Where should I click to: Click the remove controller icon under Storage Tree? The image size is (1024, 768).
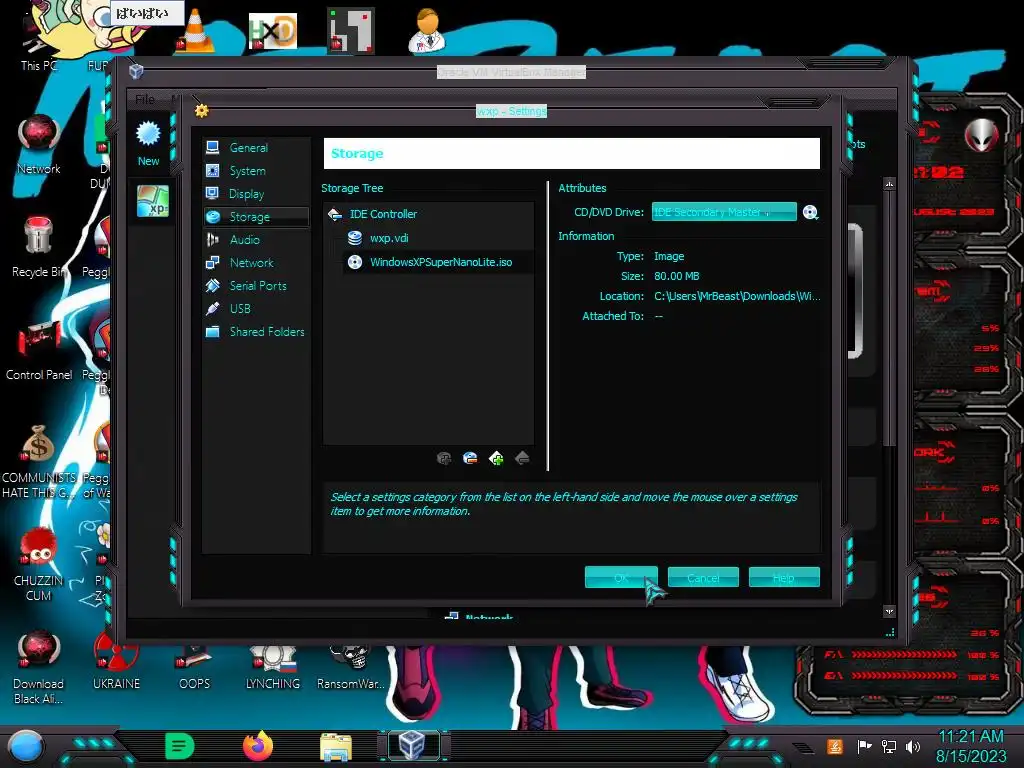click(x=522, y=458)
